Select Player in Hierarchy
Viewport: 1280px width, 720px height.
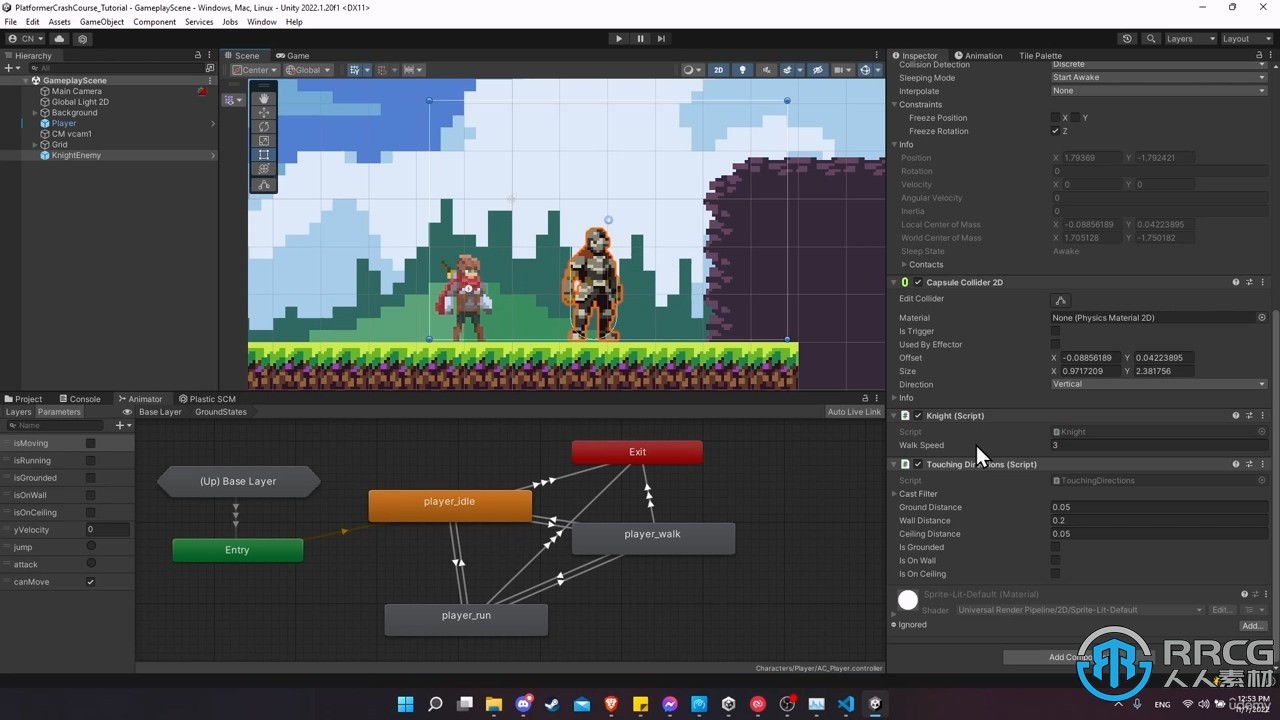pos(64,123)
